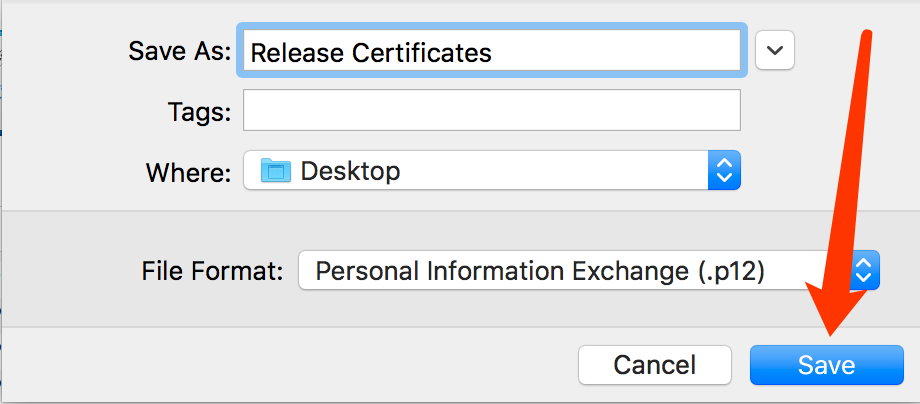This screenshot has height=404, width=920.
Task: Expand the dialog using the chevron button
Action: (x=775, y=50)
